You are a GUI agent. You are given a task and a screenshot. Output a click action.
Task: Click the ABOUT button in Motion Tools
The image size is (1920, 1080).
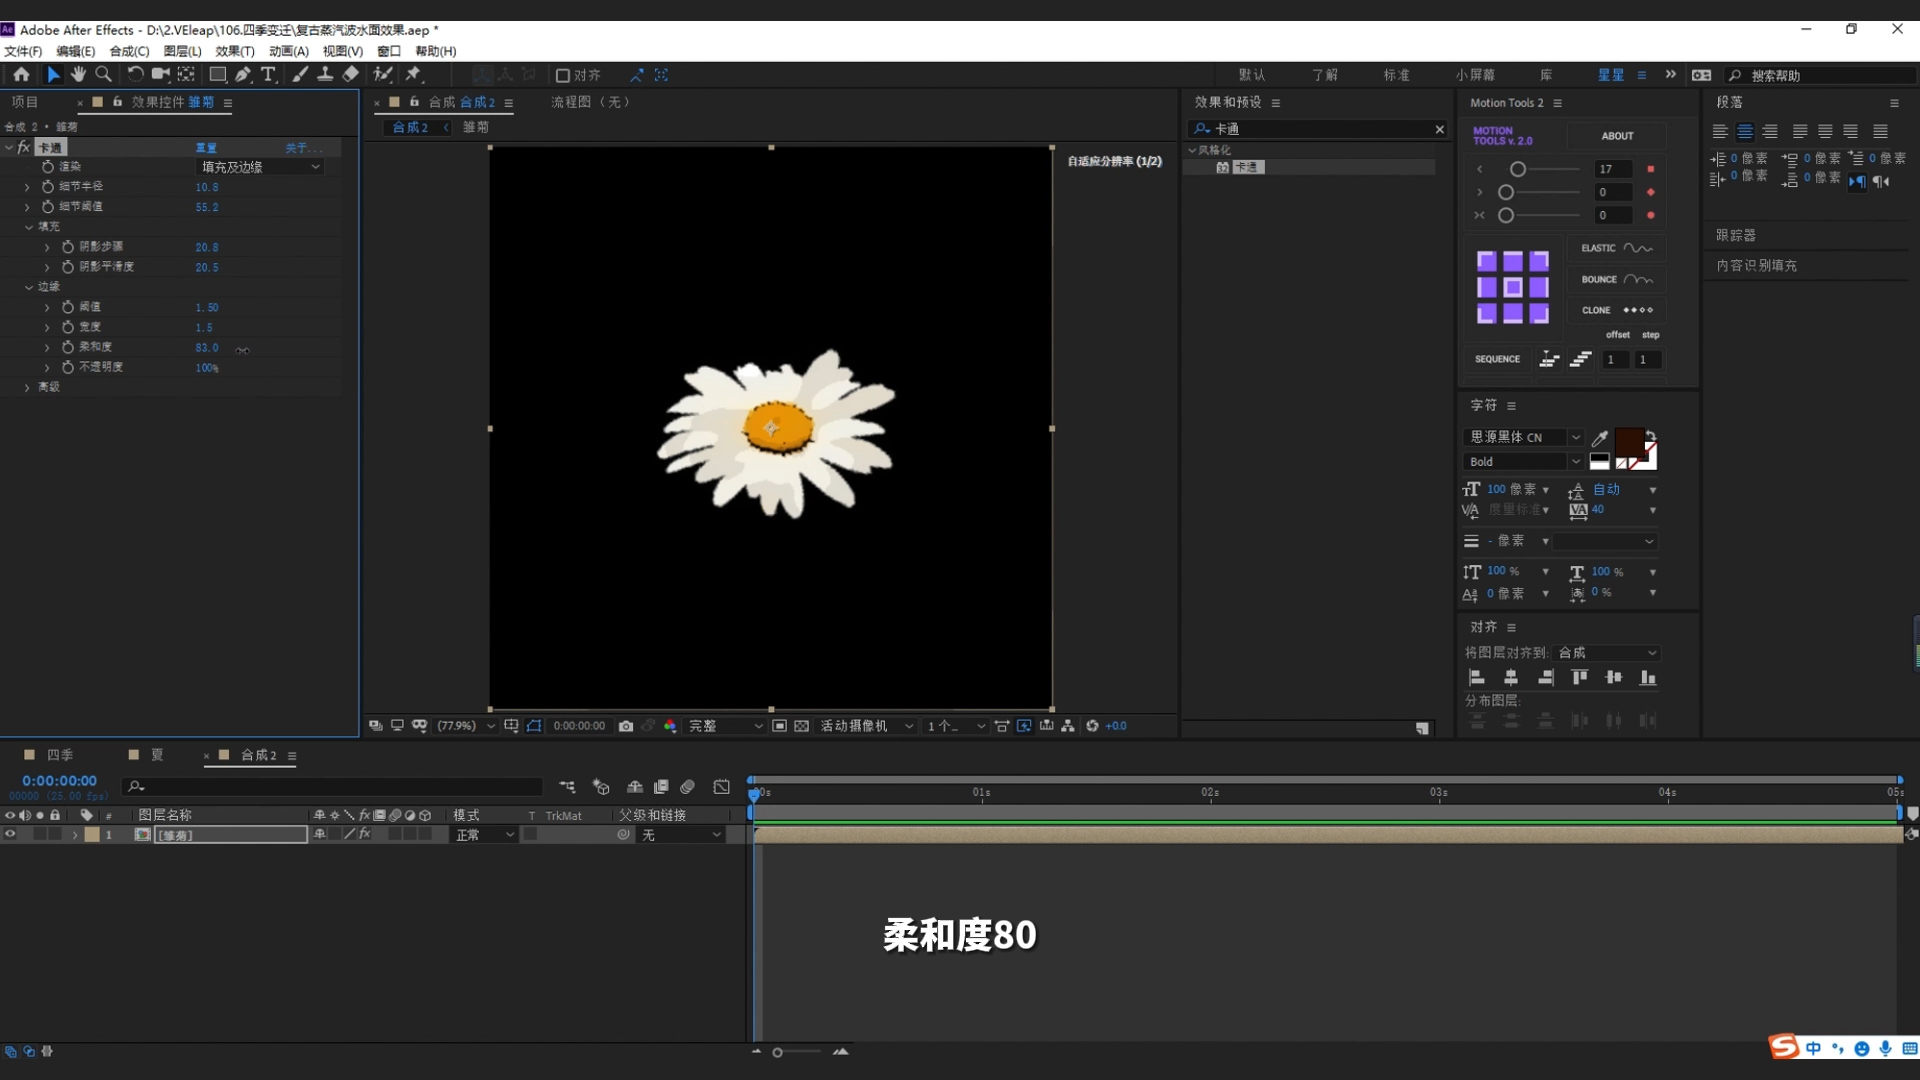point(1617,136)
